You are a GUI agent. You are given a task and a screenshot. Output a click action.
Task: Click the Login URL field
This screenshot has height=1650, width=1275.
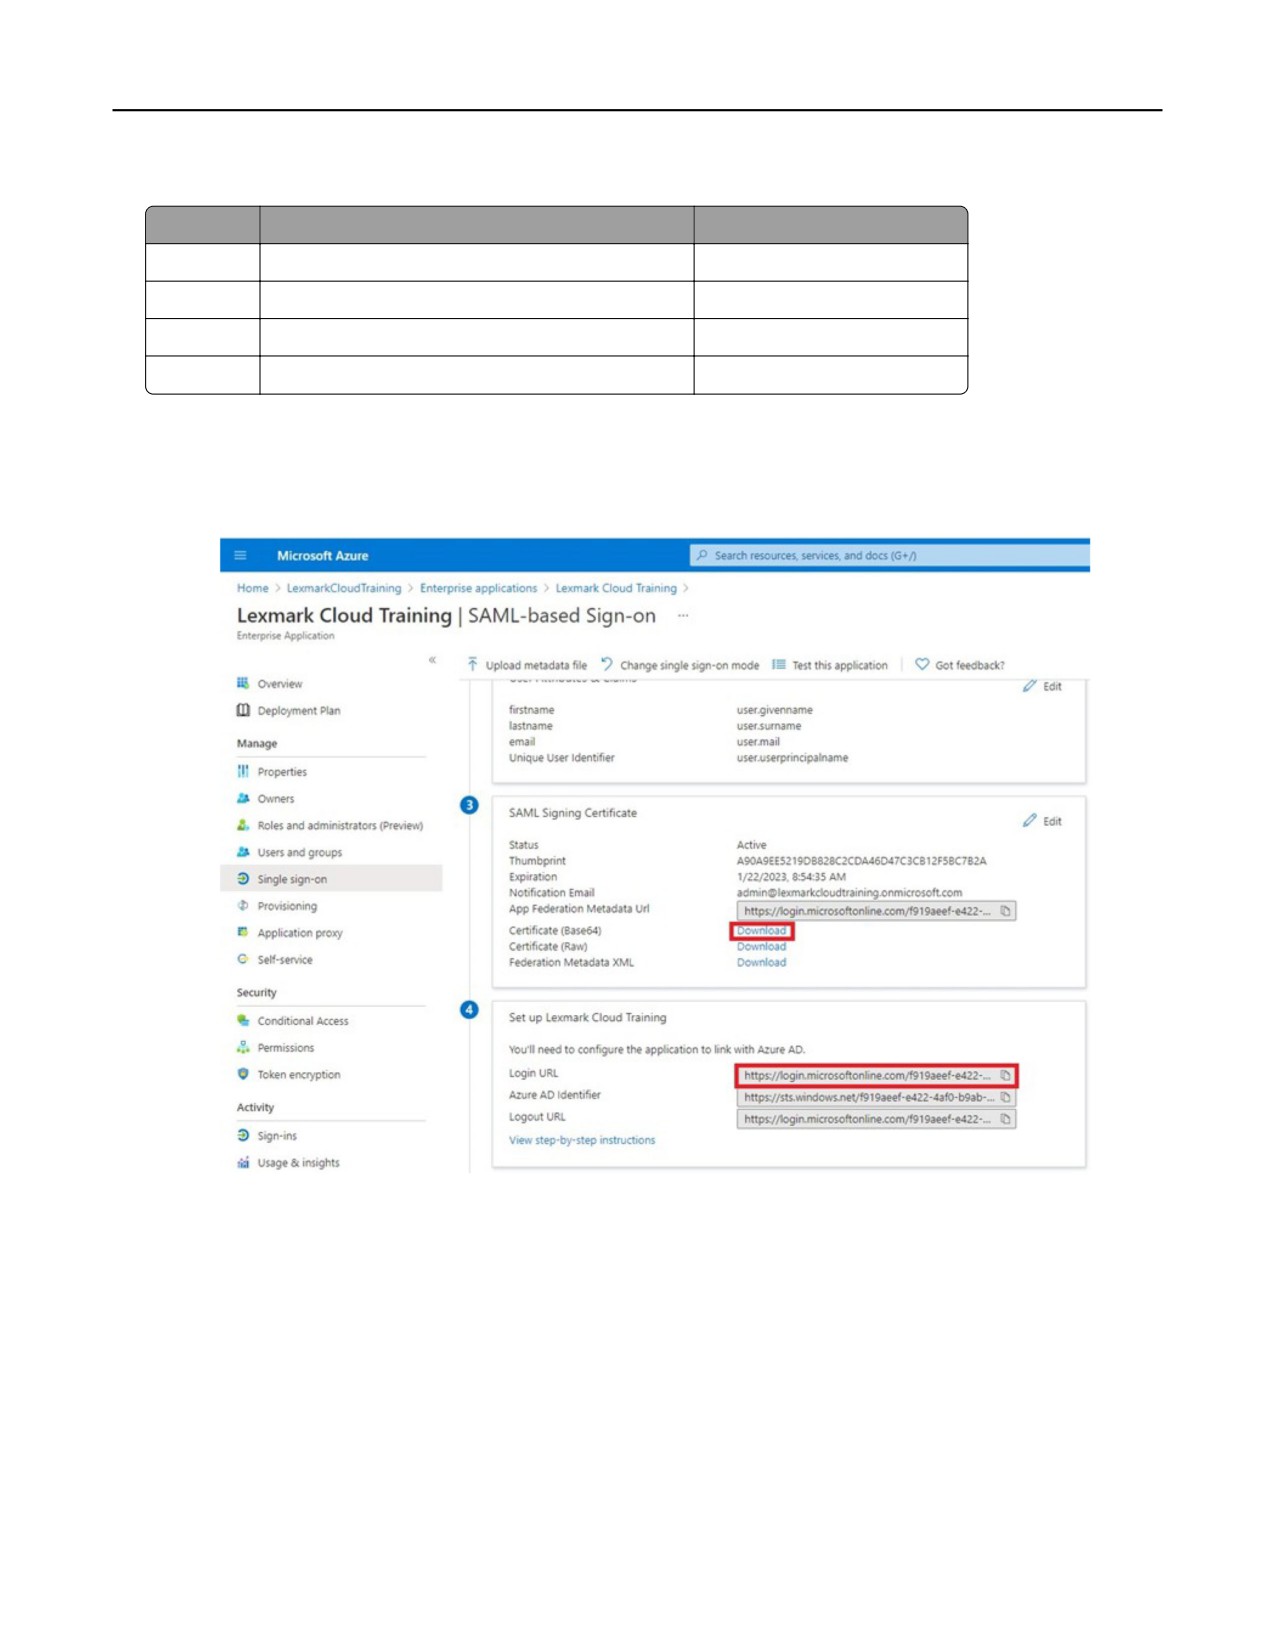pyautogui.click(x=876, y=1076)
